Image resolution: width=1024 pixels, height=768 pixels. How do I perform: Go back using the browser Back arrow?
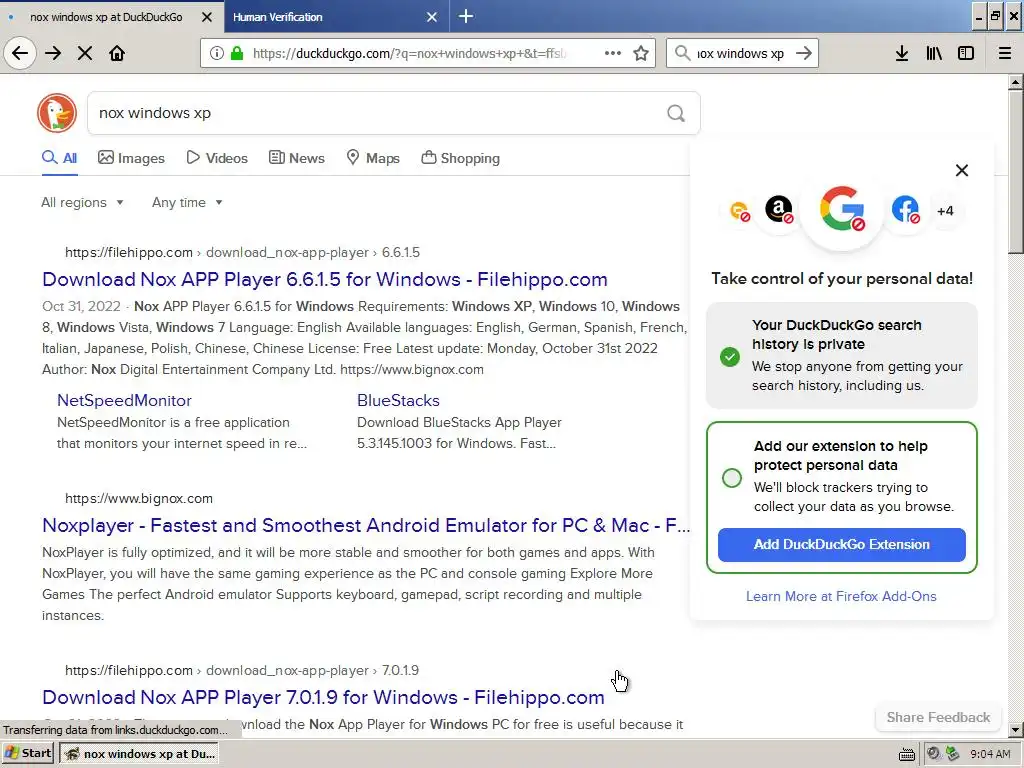[x=20, y=54]
